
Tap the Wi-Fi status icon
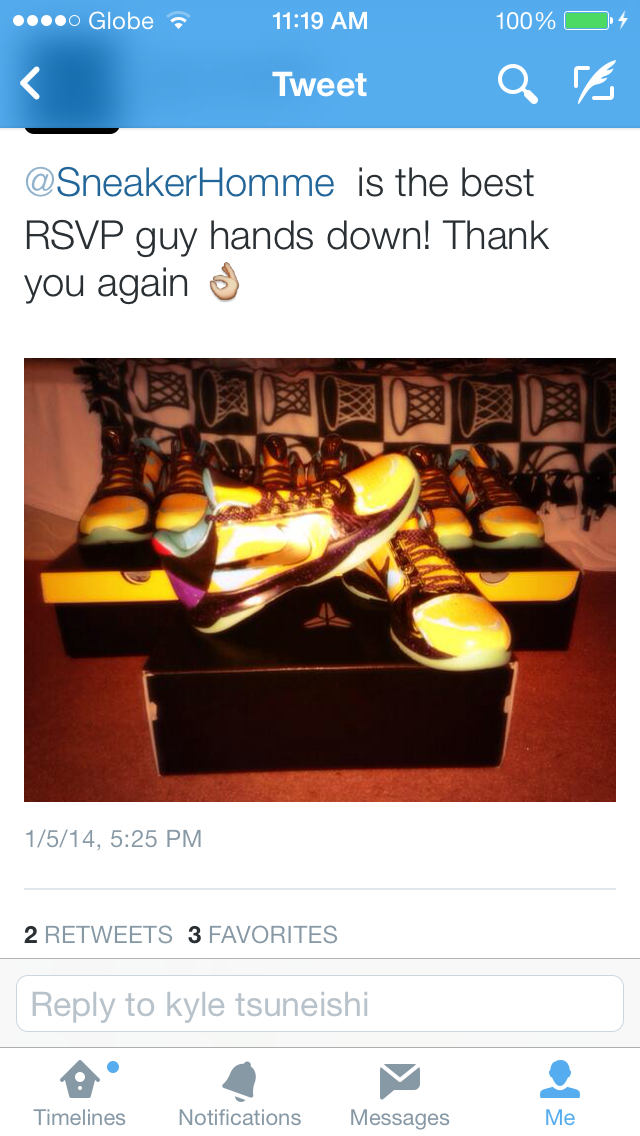[177, 20]
